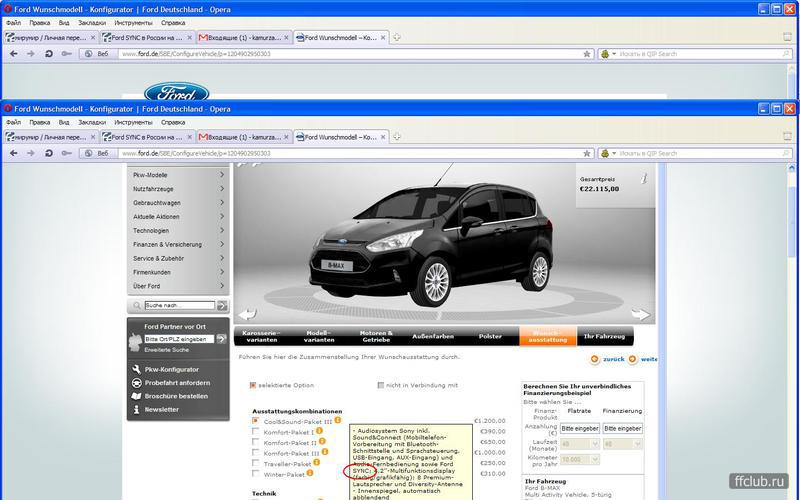This screenshot has width=800, height=500.
Task: Close the Gmail Входящие tab in front window
Action: (286, 137)
